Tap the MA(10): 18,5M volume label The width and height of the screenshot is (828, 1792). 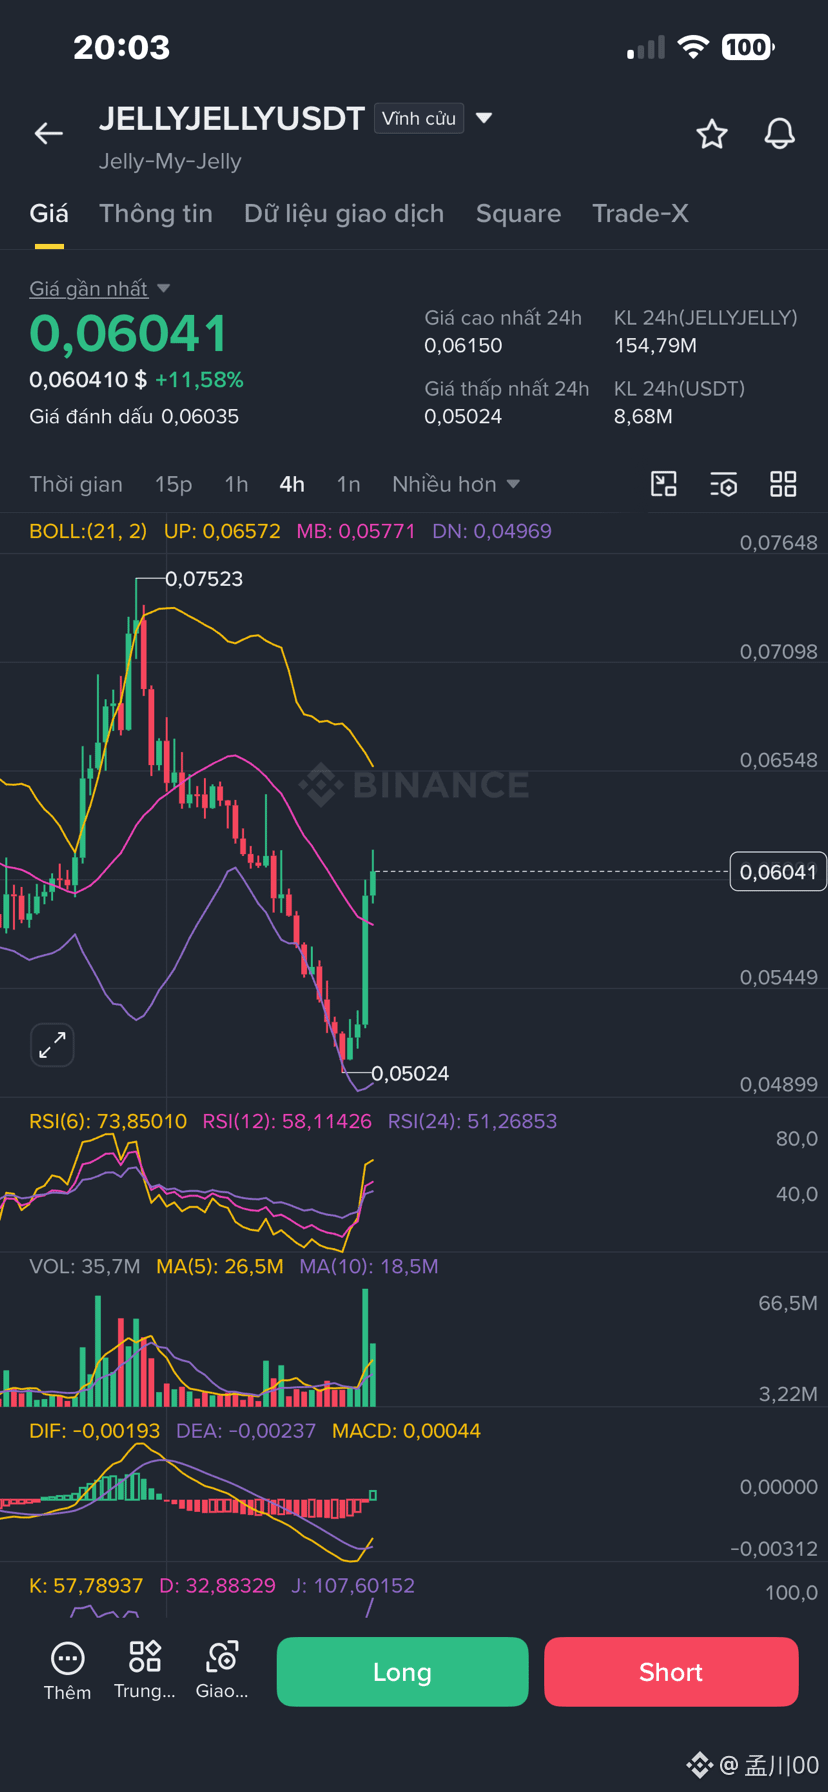[369, 1266]
